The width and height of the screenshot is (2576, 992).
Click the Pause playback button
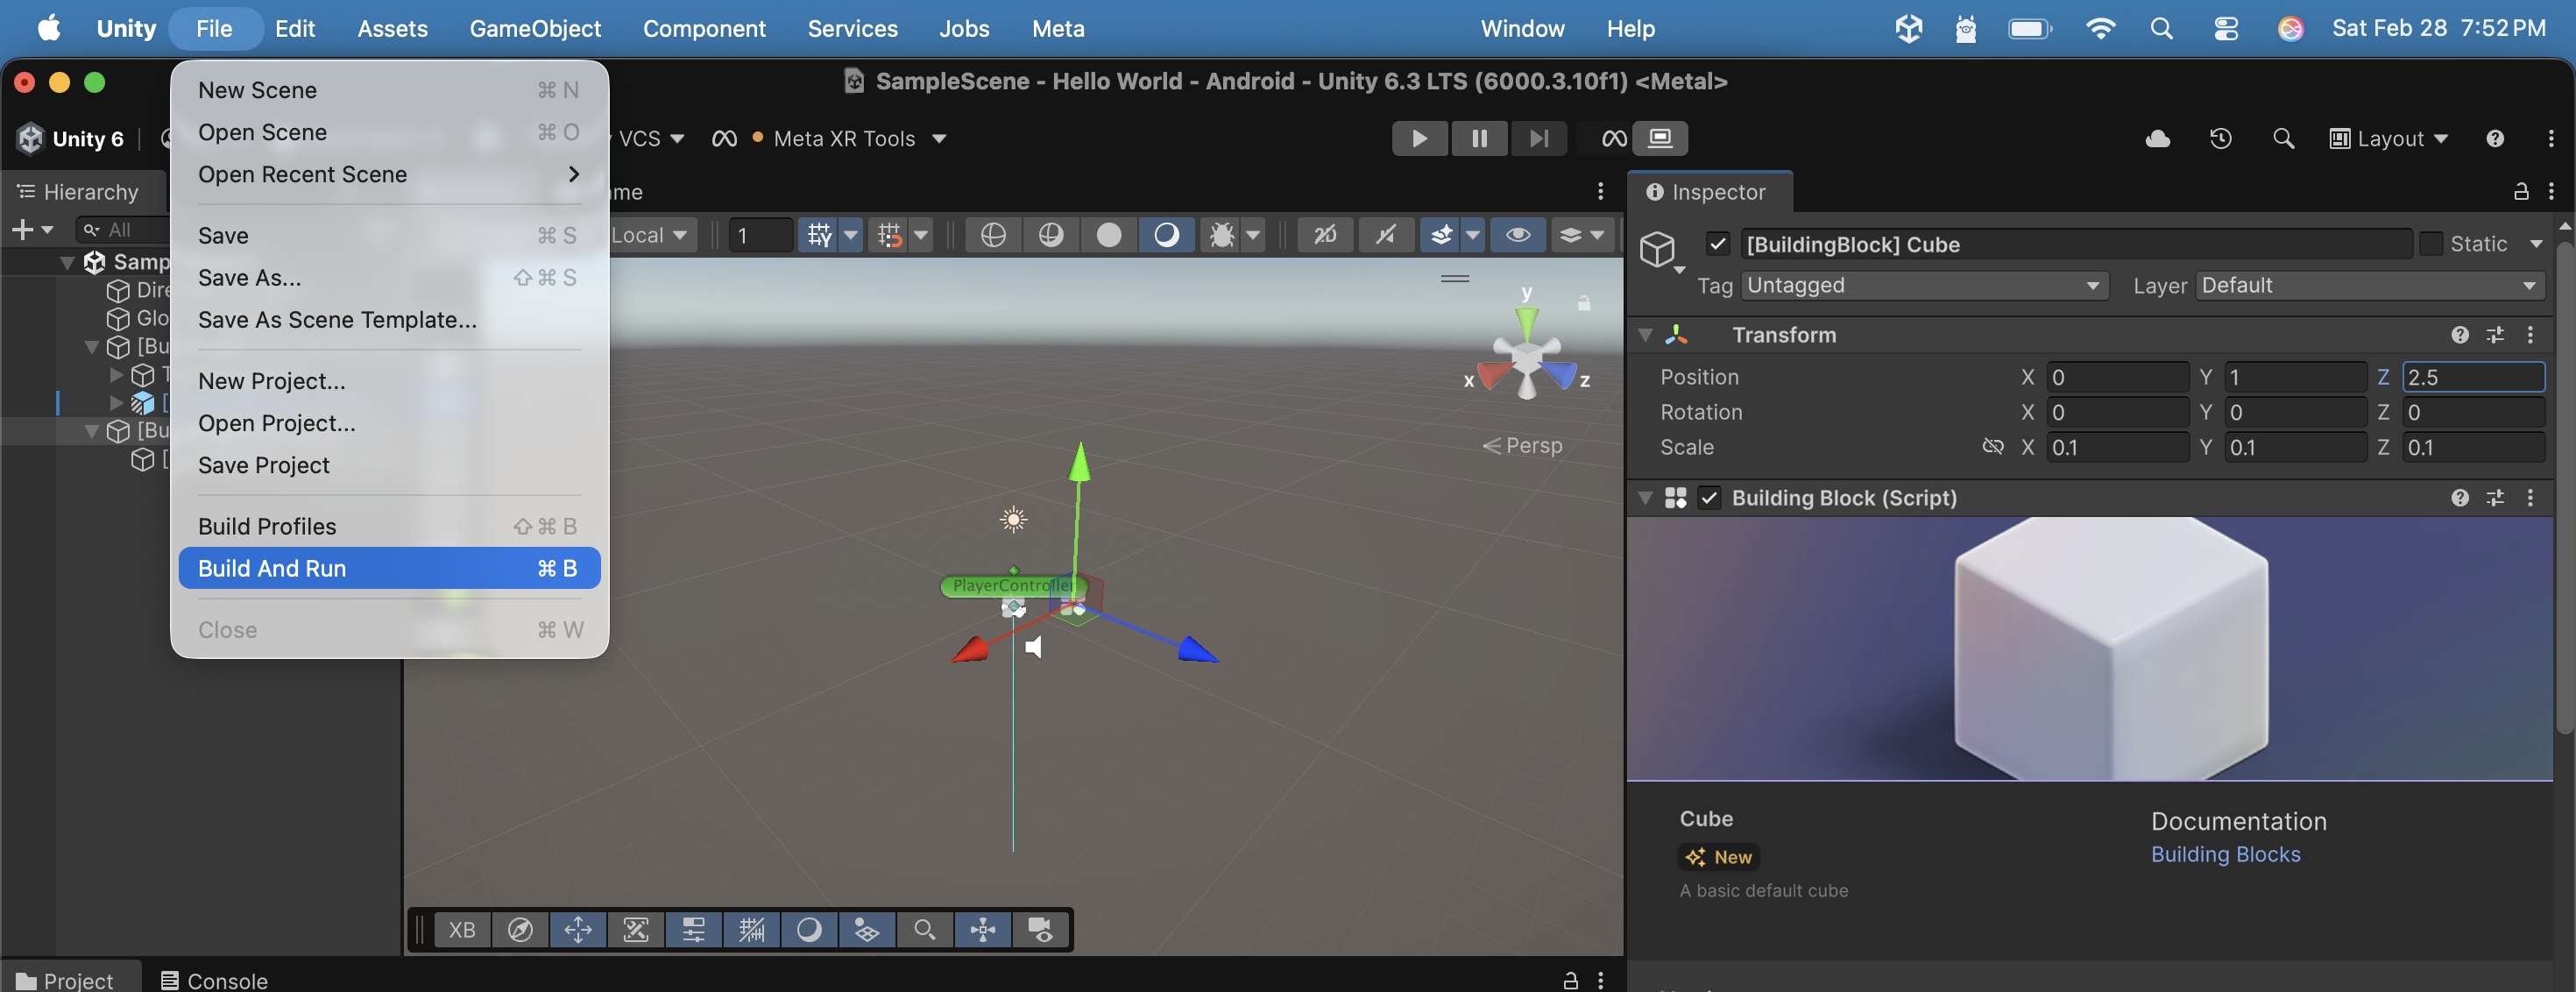pos(1478,138)
